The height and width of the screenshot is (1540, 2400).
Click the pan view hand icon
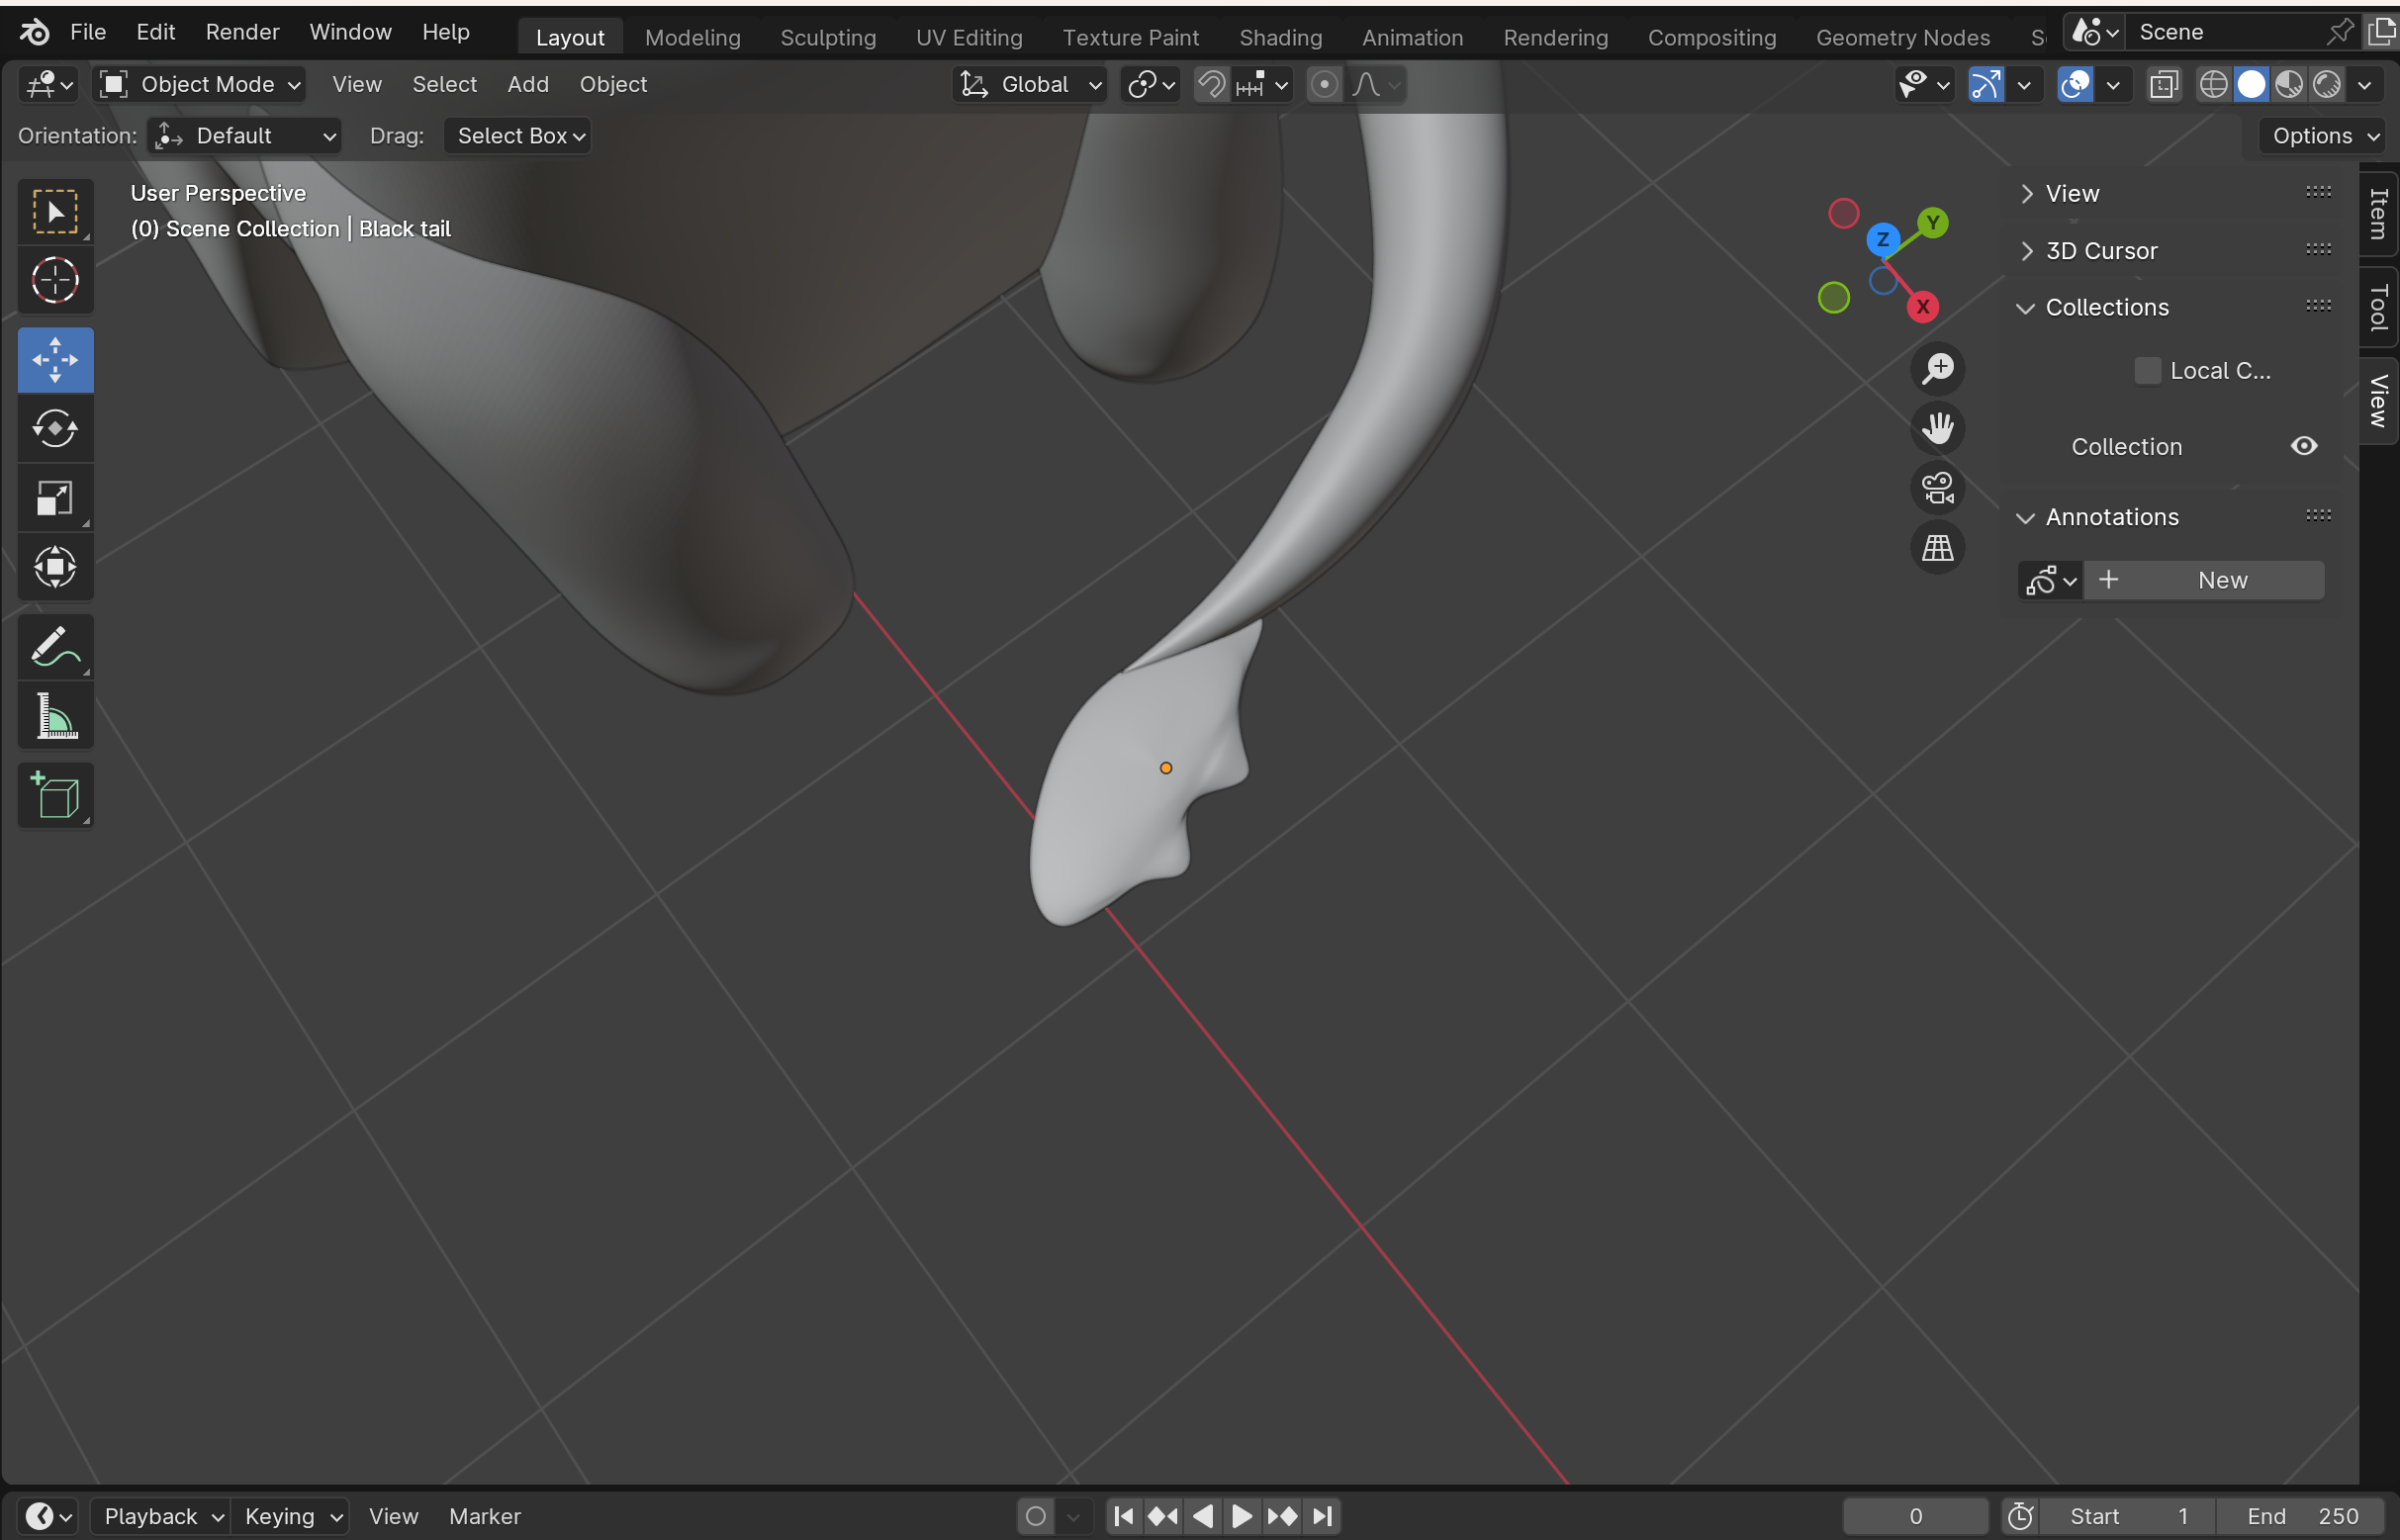point(1938,429)
